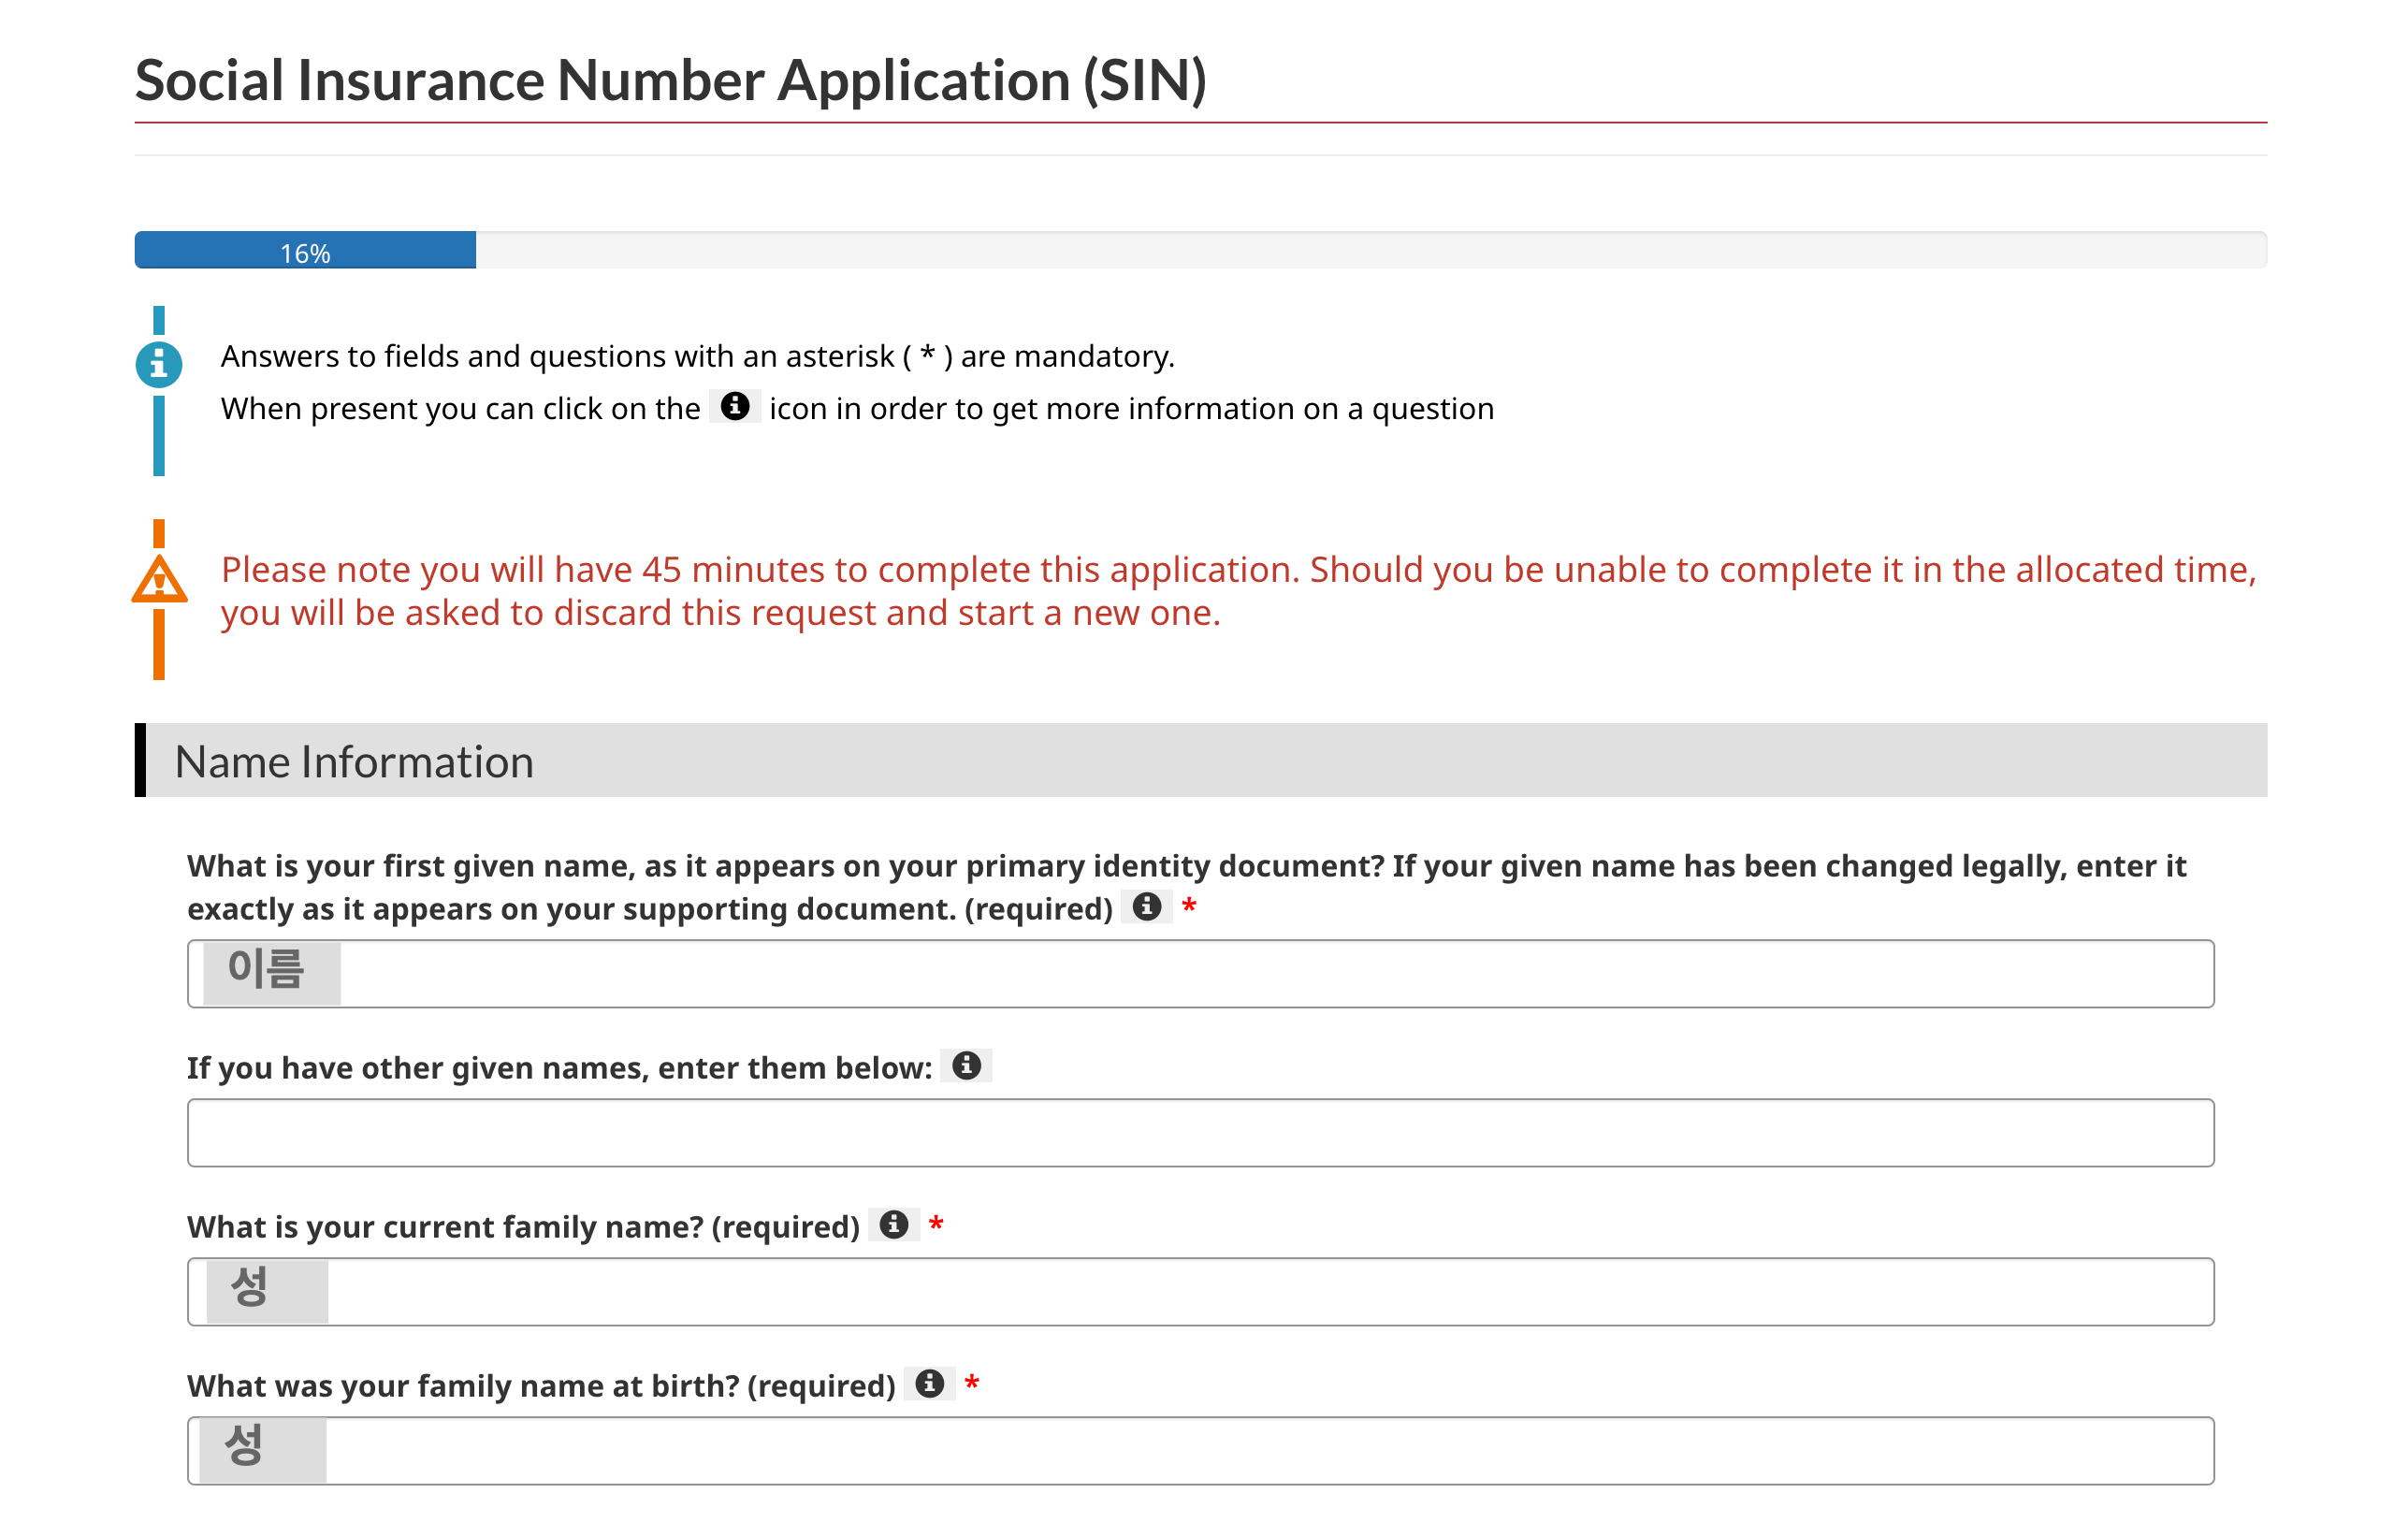The image size is (2408, 1522).
Task: Click the first given name input field
Action: [x=1200, y=973]
